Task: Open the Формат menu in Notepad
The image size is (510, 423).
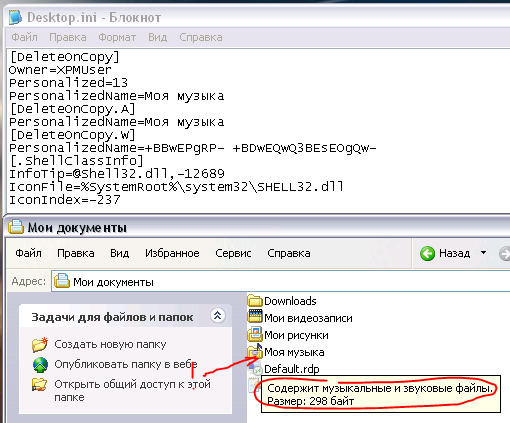Action: 117,37
